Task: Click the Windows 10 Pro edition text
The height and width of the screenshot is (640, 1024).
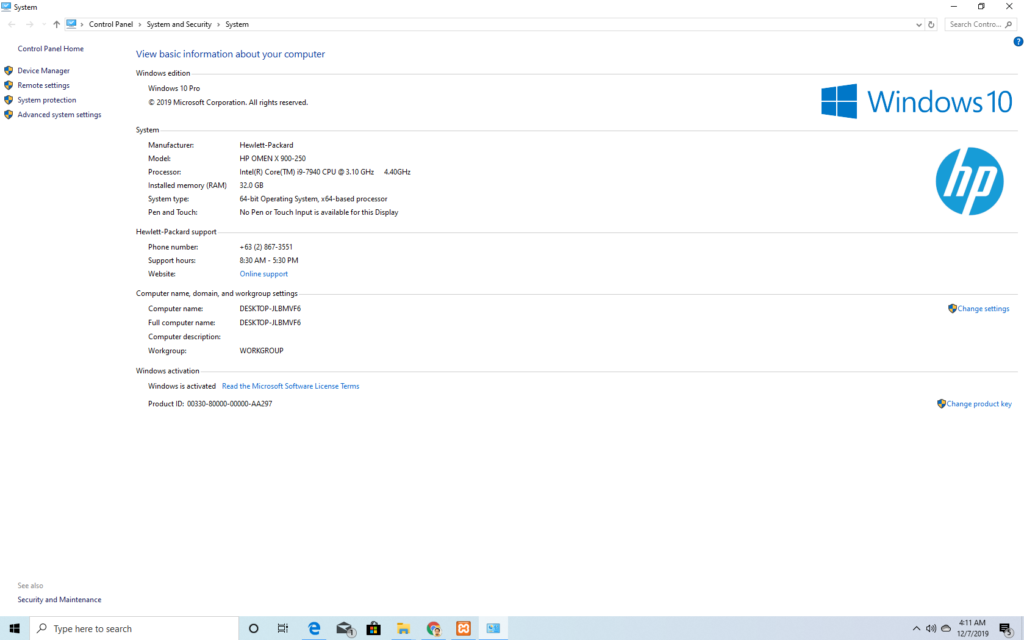Action: pos(174,88)
